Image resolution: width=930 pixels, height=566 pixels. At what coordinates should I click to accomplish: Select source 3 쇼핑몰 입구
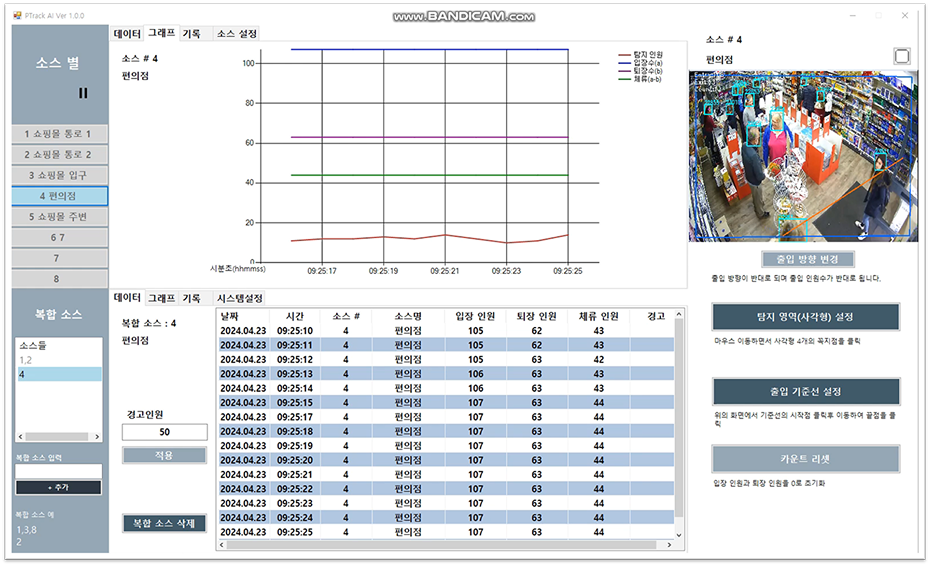point(59,176)
